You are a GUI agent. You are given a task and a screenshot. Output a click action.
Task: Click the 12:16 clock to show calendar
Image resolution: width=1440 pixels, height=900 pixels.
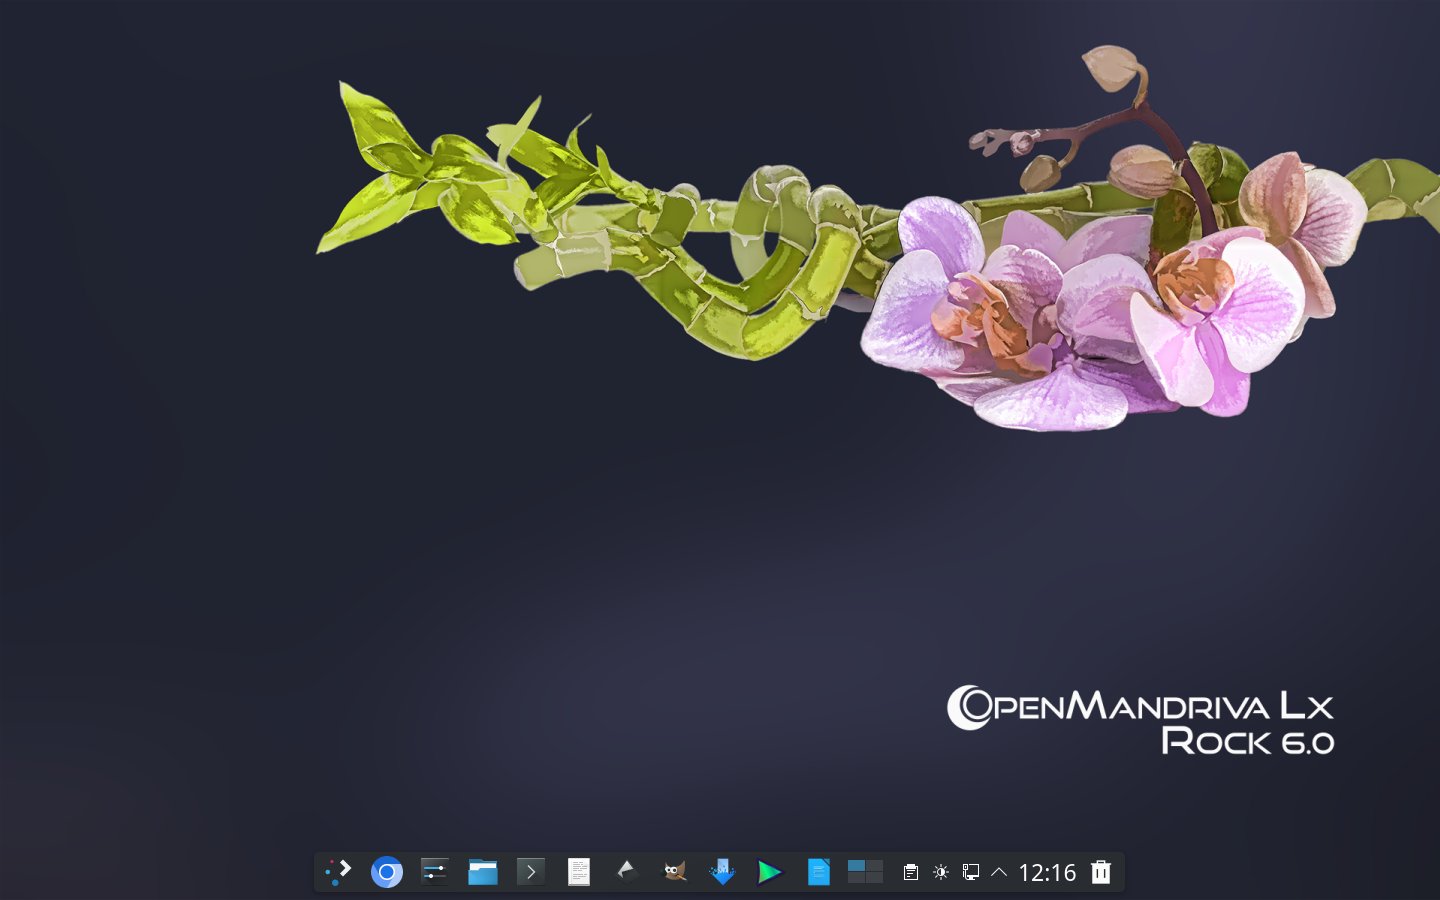point(1047,872)
